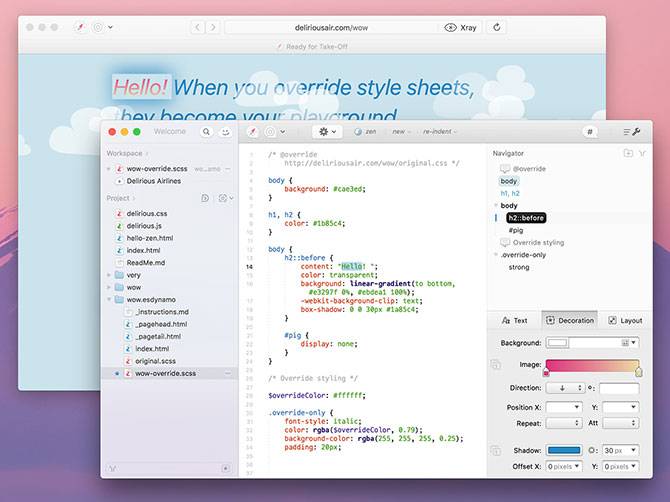Screen dimensions: 670x502
Task: Open the new toolbar menu
Action: point(401,132)
